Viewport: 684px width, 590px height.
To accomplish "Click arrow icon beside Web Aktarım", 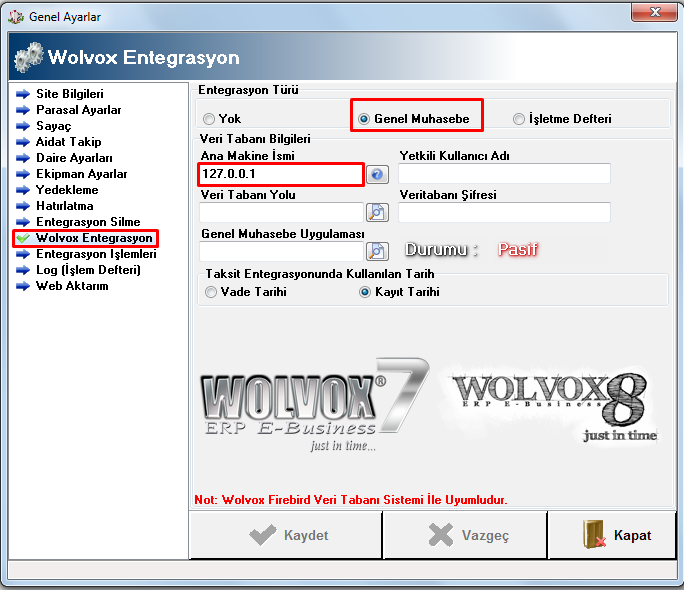I will pos(23,286).
